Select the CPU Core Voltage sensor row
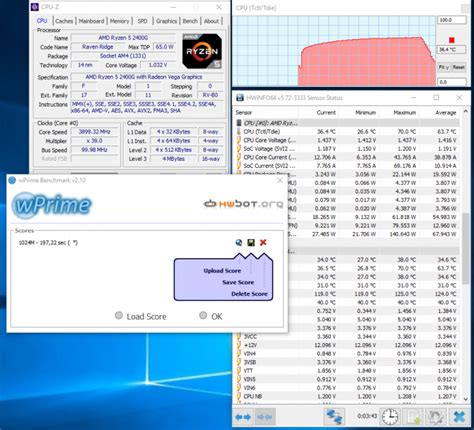Screen dimensions: 474x430 click(347, 140)
